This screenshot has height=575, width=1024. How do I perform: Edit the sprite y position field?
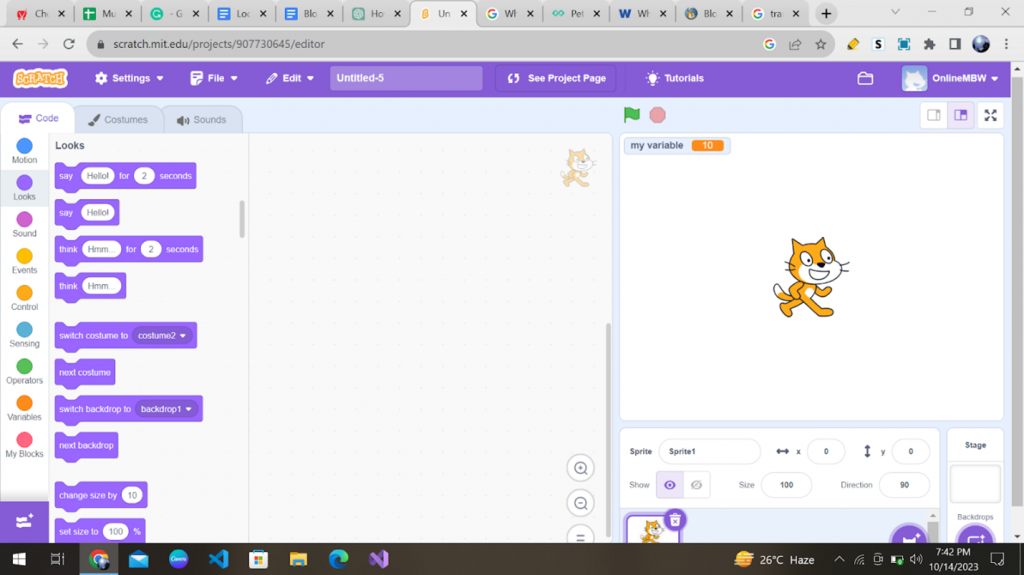coord(910,452)
